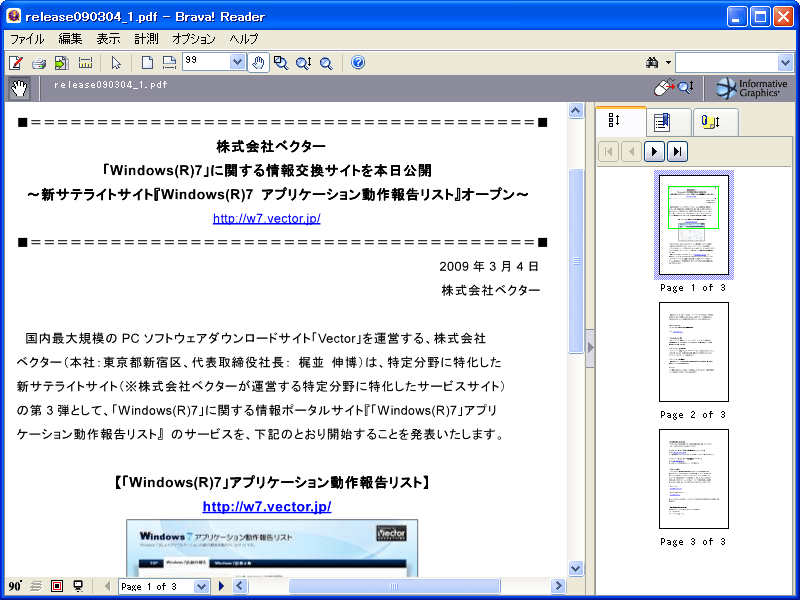The image size is (800, 600).
Task: Go to previous page in thumbnail panel
Action: (631, 152)
